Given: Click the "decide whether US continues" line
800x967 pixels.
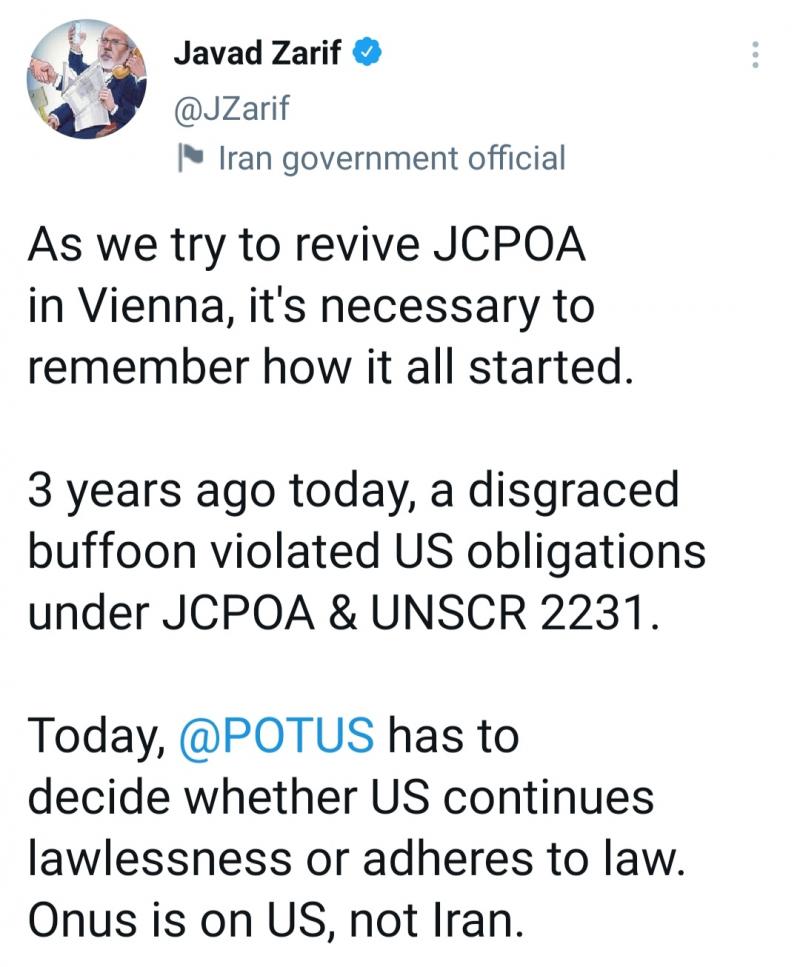Looking at the screenshot, I should coord(340,796).
